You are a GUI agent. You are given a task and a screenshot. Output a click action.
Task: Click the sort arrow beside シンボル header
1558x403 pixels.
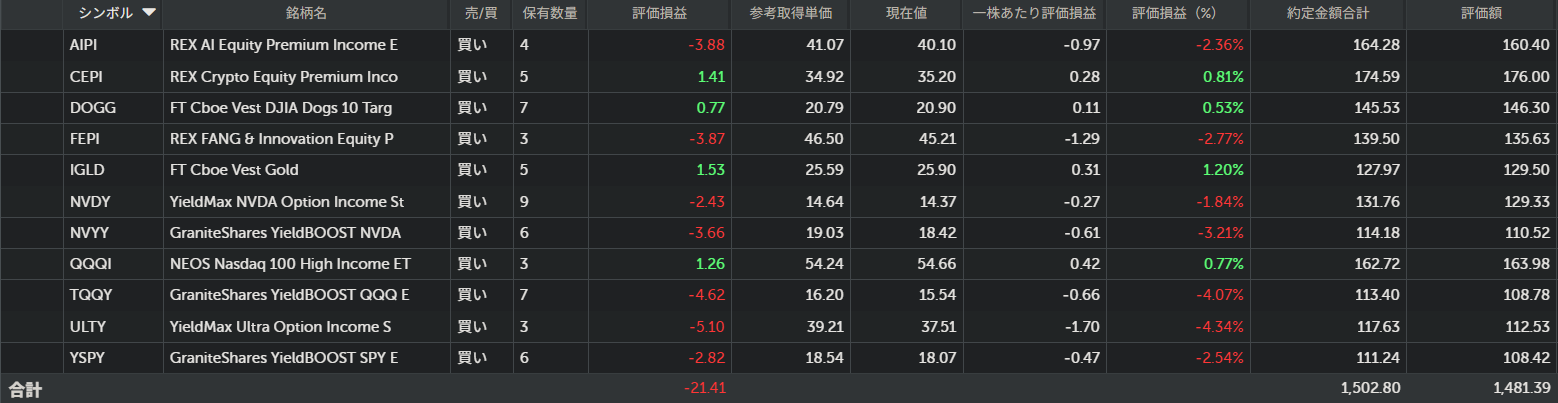[149, 13]
